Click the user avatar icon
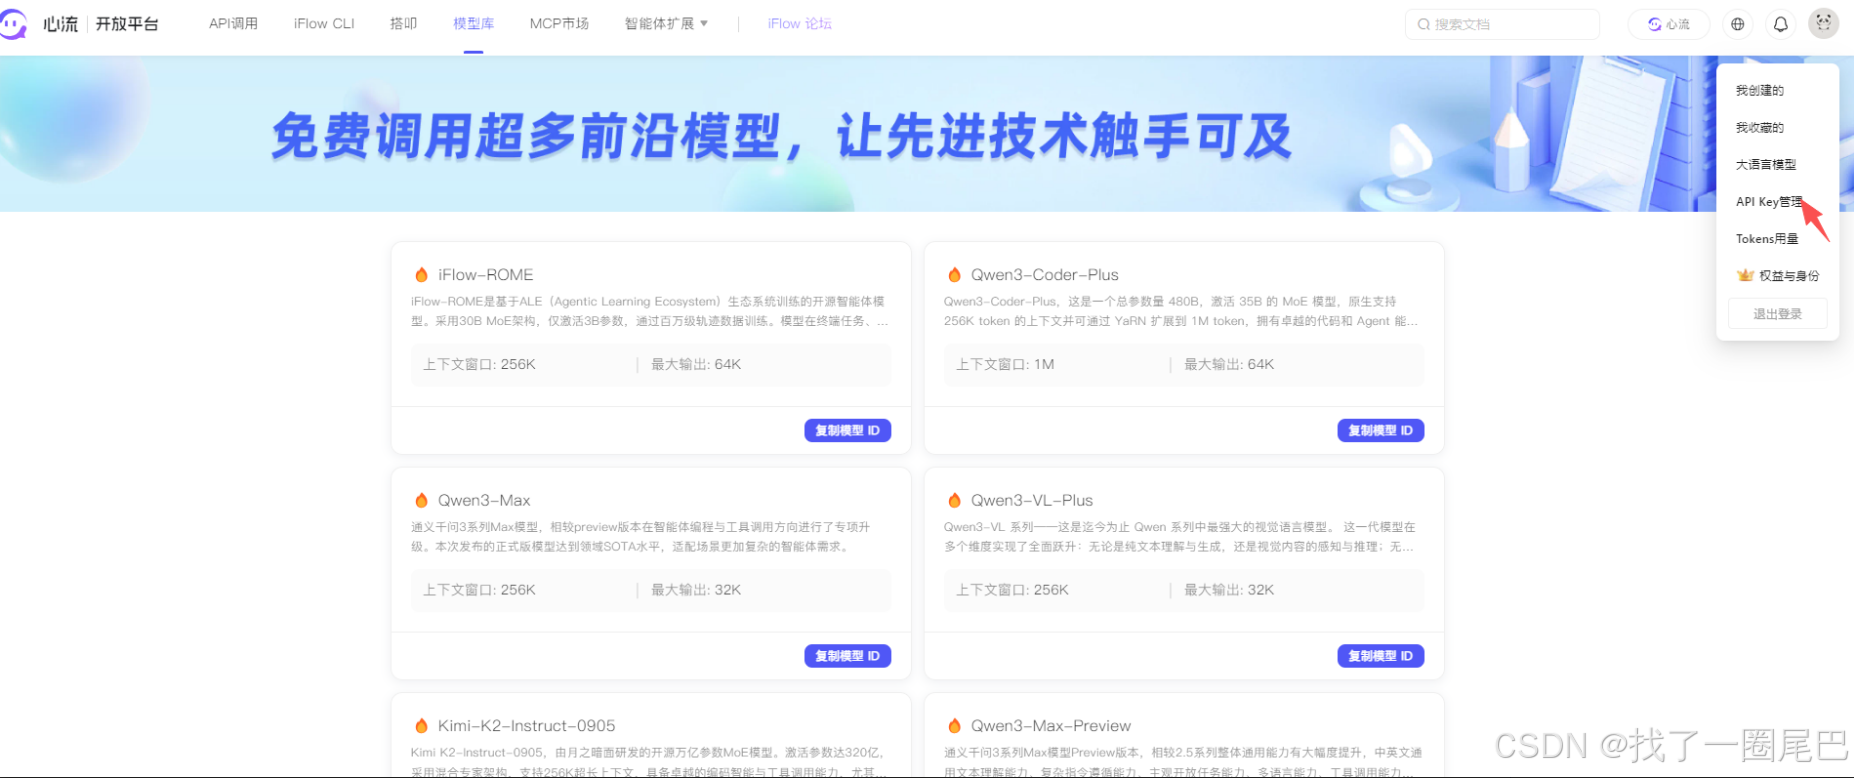This screenshot has width=1854, height=778. tap(1824, 24)
